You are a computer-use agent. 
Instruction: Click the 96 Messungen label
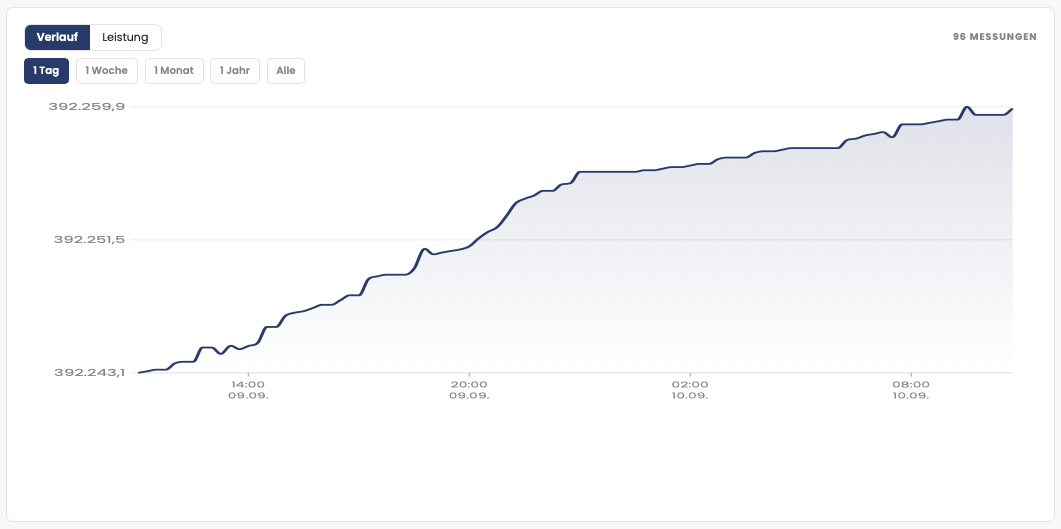pos(994,37)
